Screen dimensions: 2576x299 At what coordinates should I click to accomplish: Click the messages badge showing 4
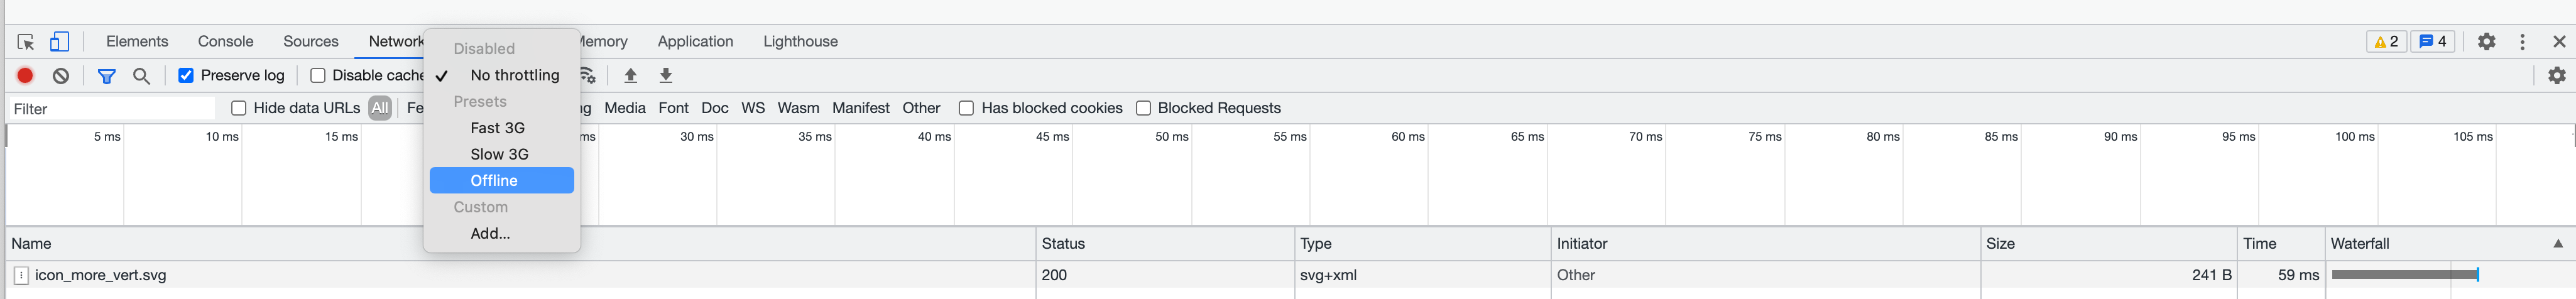2432,42
